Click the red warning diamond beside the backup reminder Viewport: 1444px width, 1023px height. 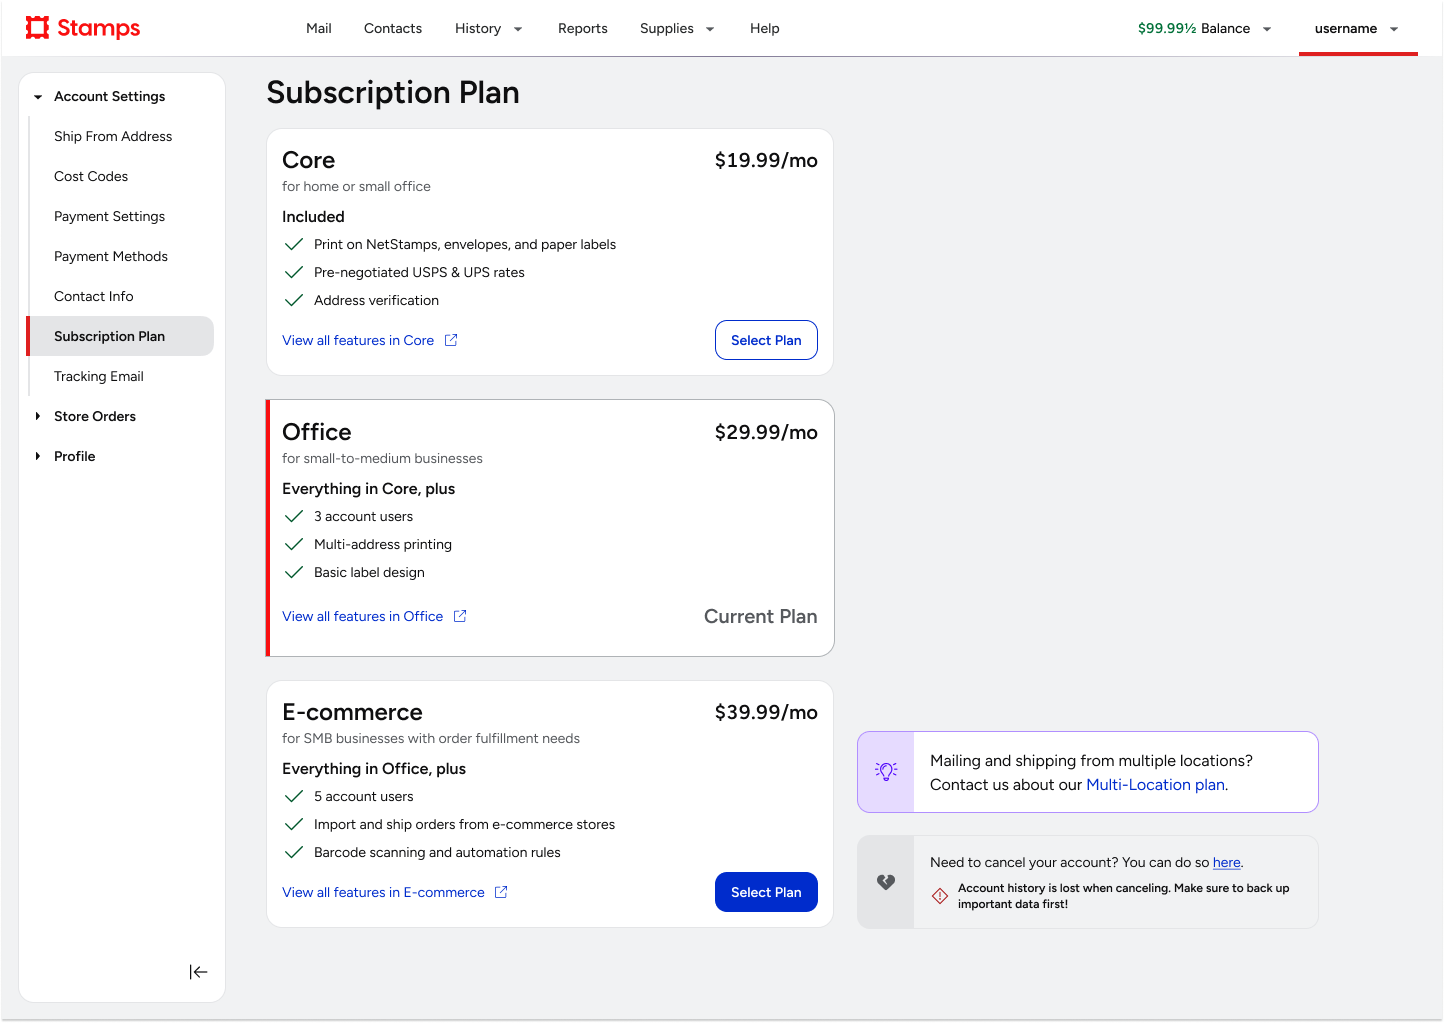[x=940, y=896]
